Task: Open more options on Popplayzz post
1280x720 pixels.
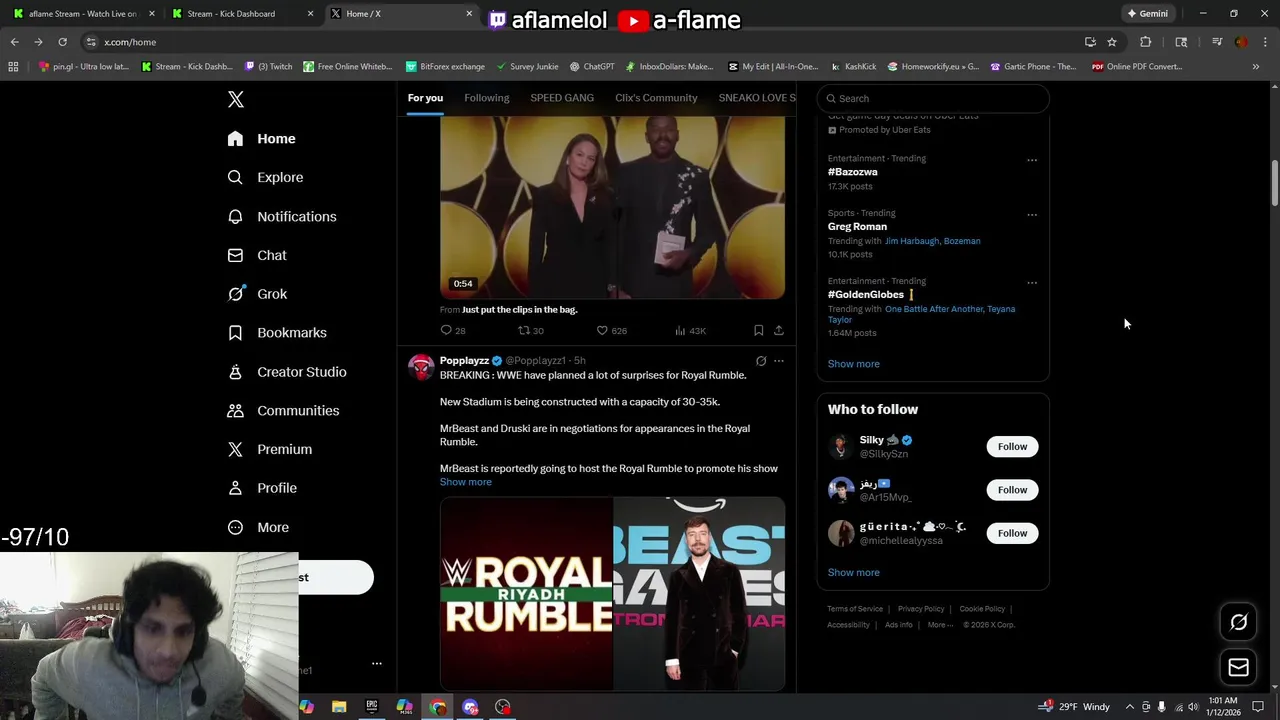Action: [779, 361]
